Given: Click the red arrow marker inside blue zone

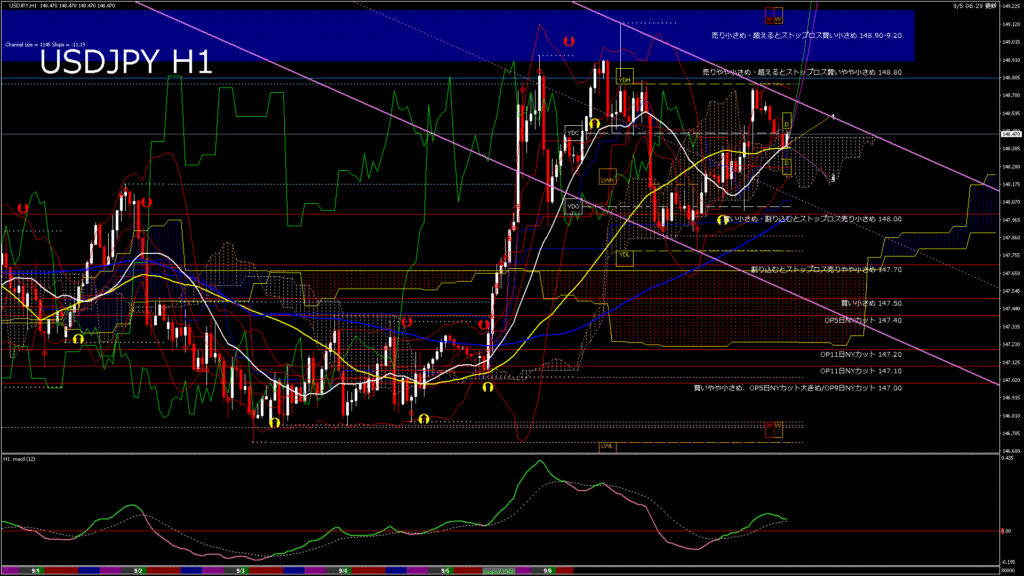Looking at the screenshot, I should 568,42.
